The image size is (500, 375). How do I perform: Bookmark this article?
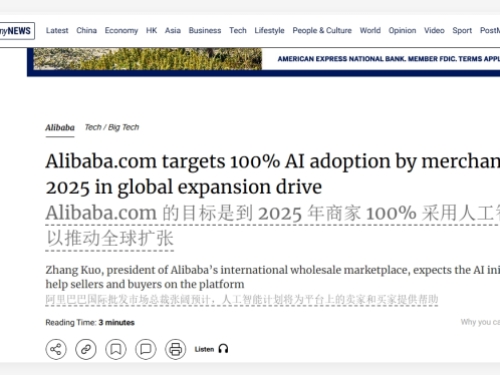click(x=116, y=349)
